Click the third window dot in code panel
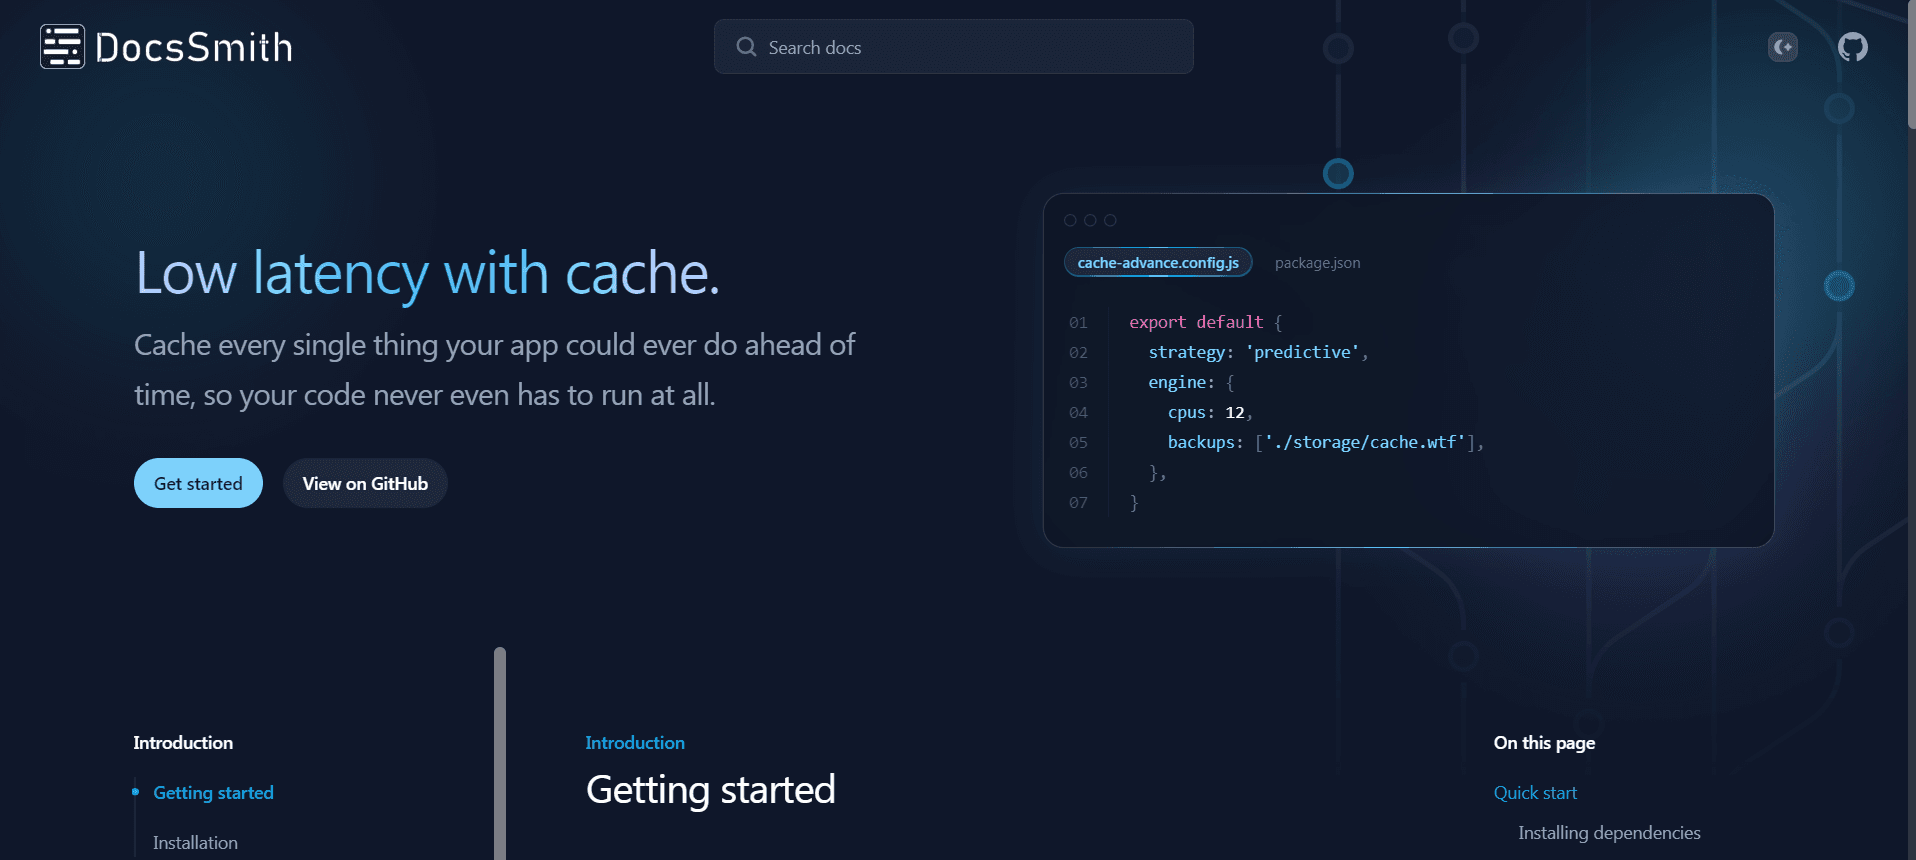Image resolution: width=1916 pixels, height=860 pixels. point(1110,220)
